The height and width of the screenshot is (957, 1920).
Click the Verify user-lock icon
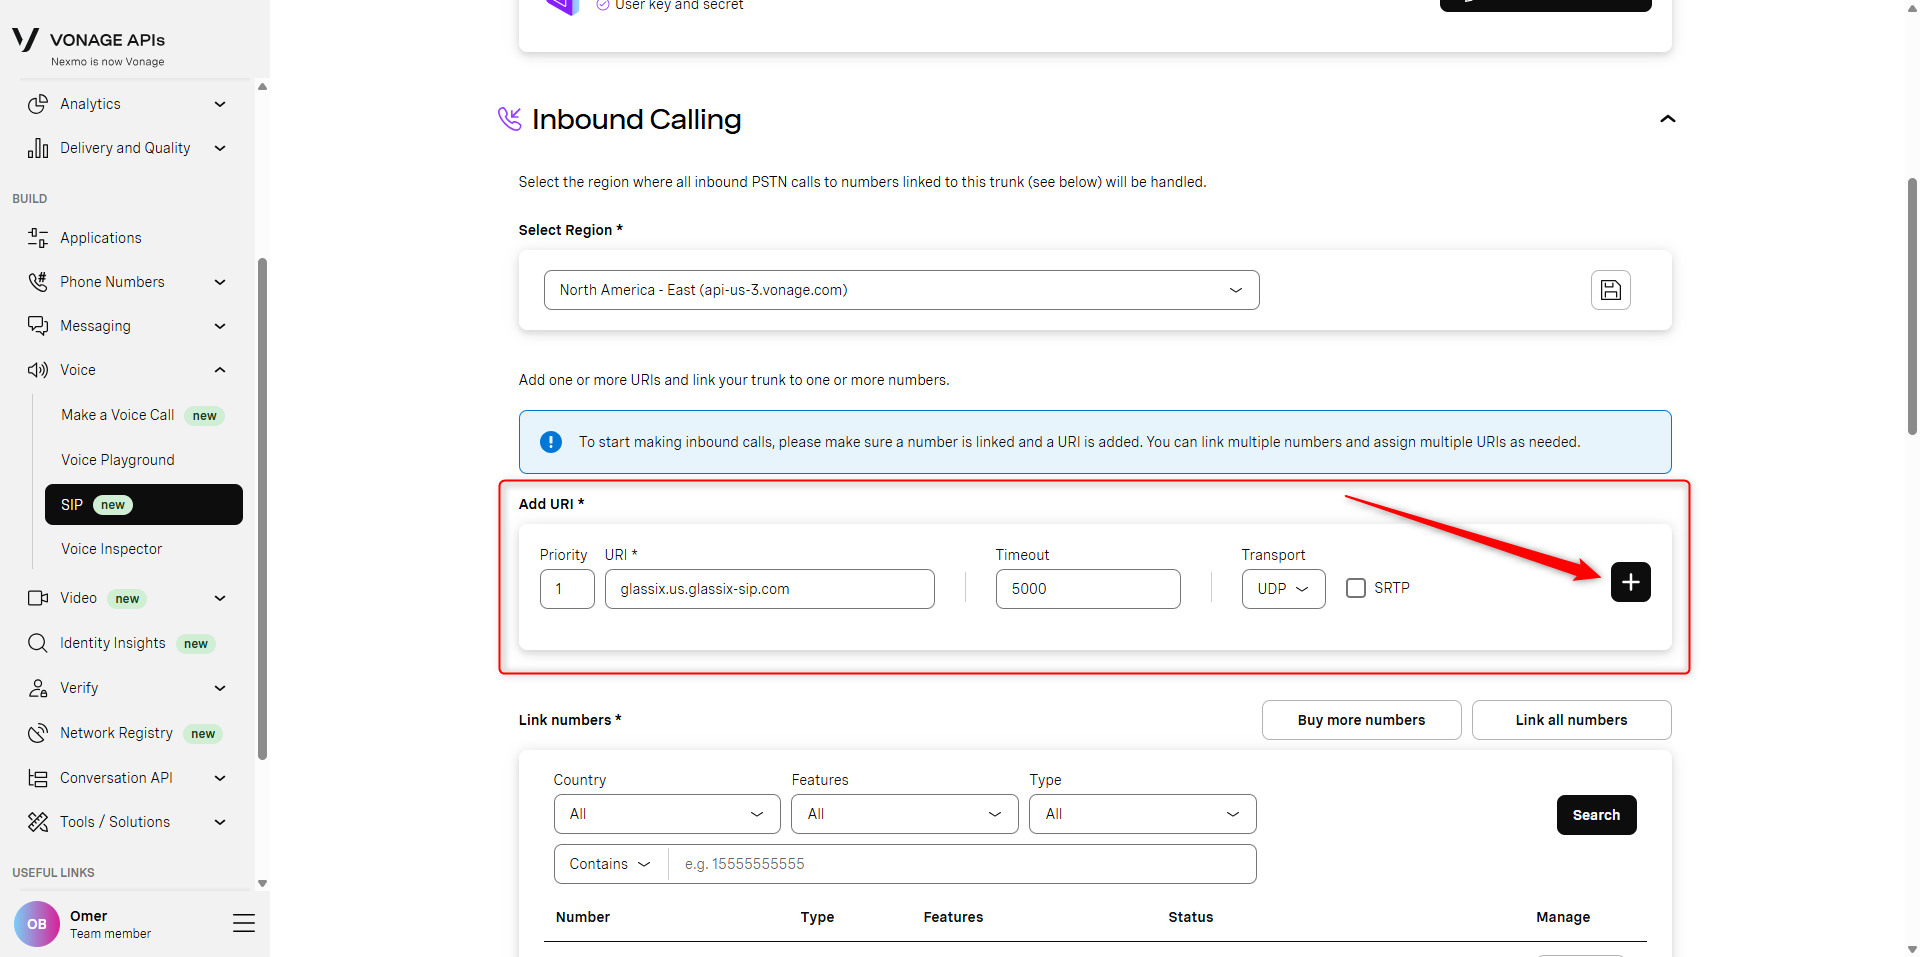[38, 688]
